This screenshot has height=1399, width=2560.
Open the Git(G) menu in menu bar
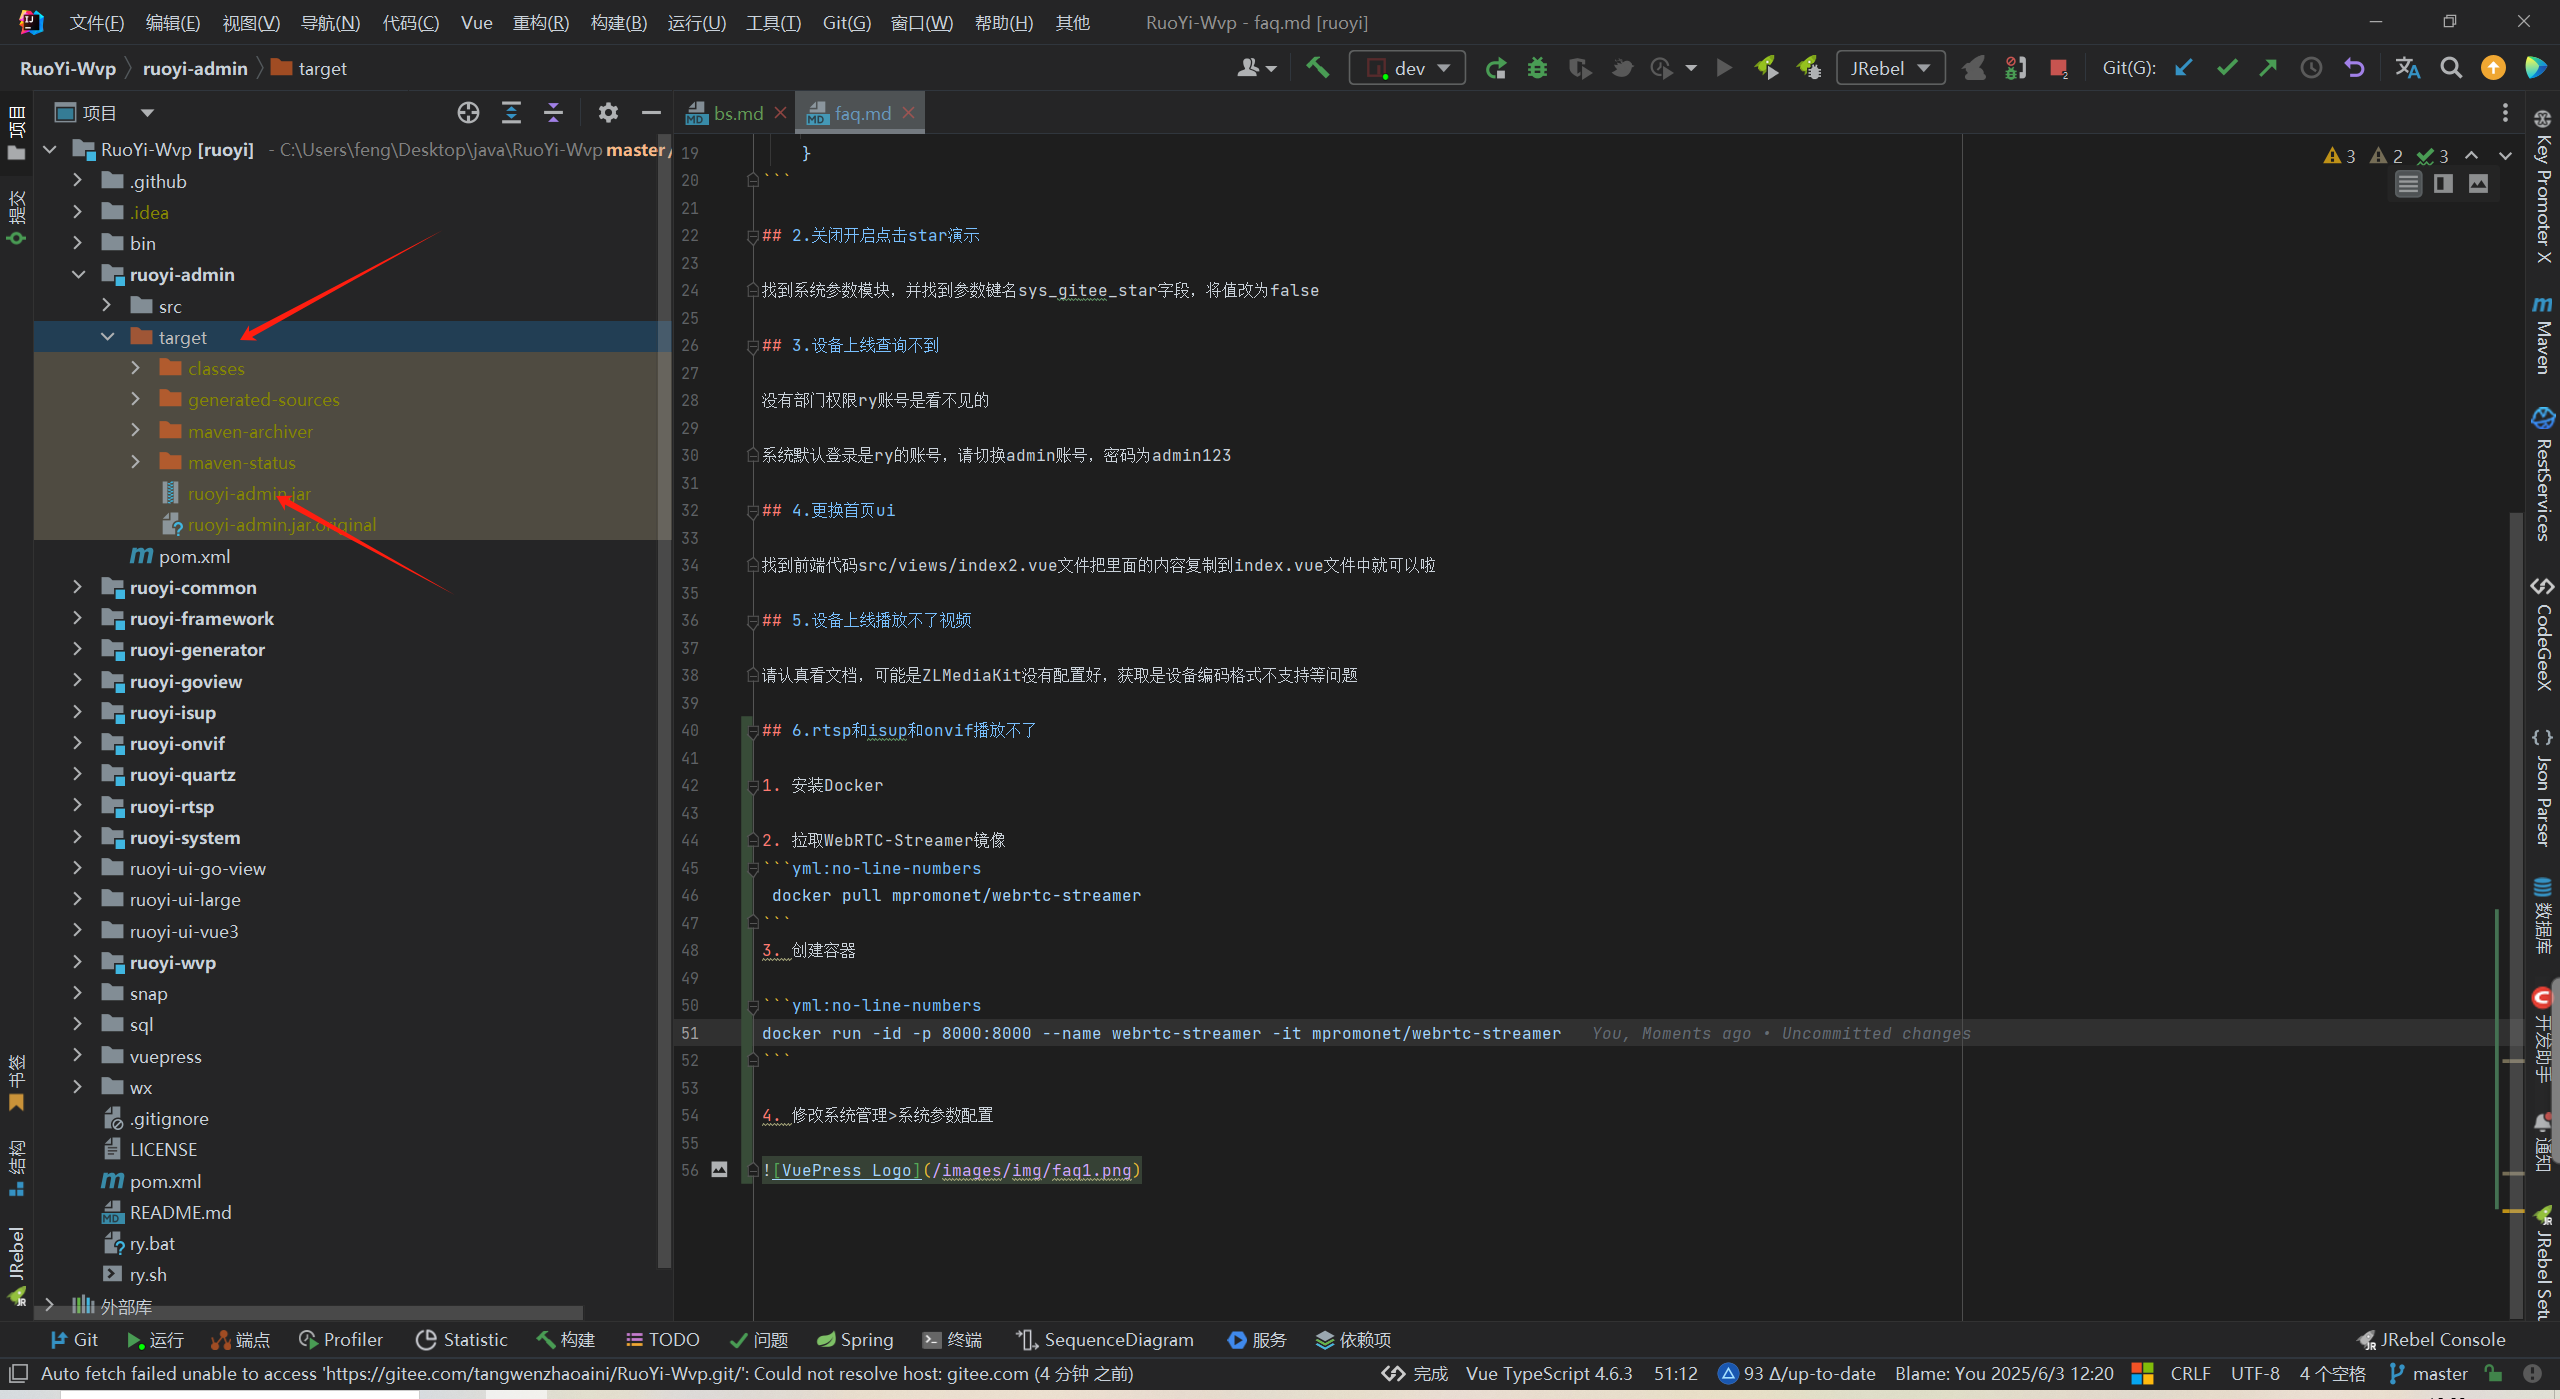tap(846, 22)
